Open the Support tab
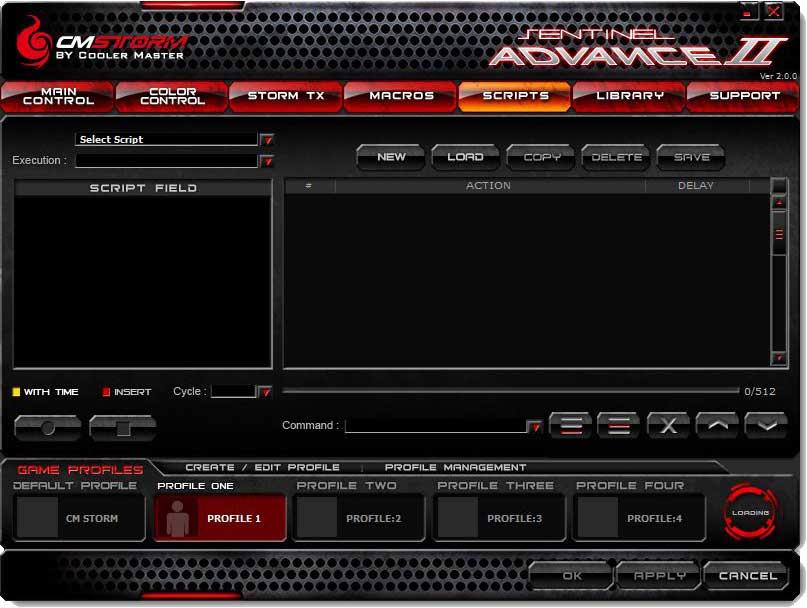 pyautogui.click(x=744, y=96)
